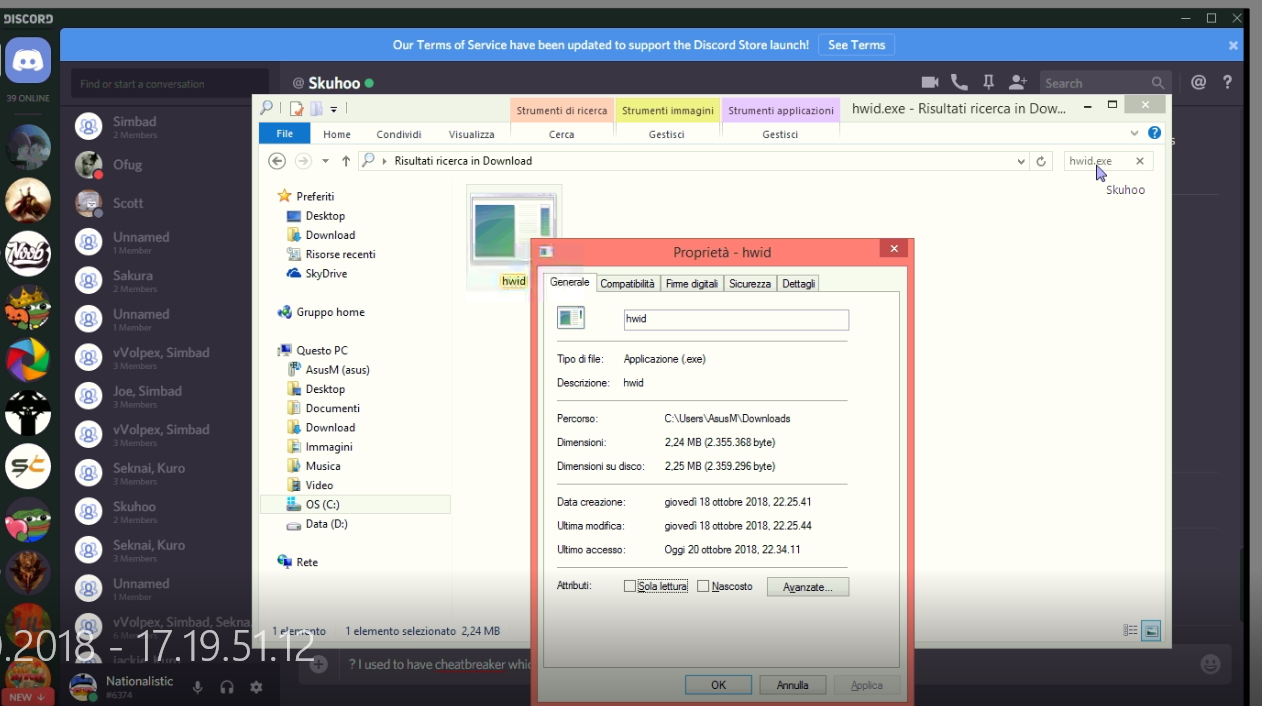This screenshot has height=706, width=1262.
Task: Open SkyDrive in navigation pane
Action: pyautogui.click(x=326, y=273)
